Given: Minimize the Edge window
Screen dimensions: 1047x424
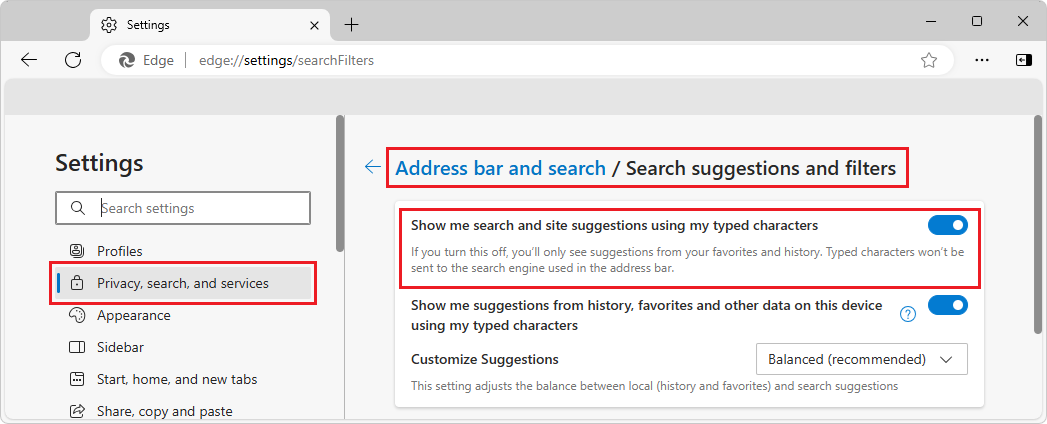Looking at the screenshot, I should (x=931, y=22).
